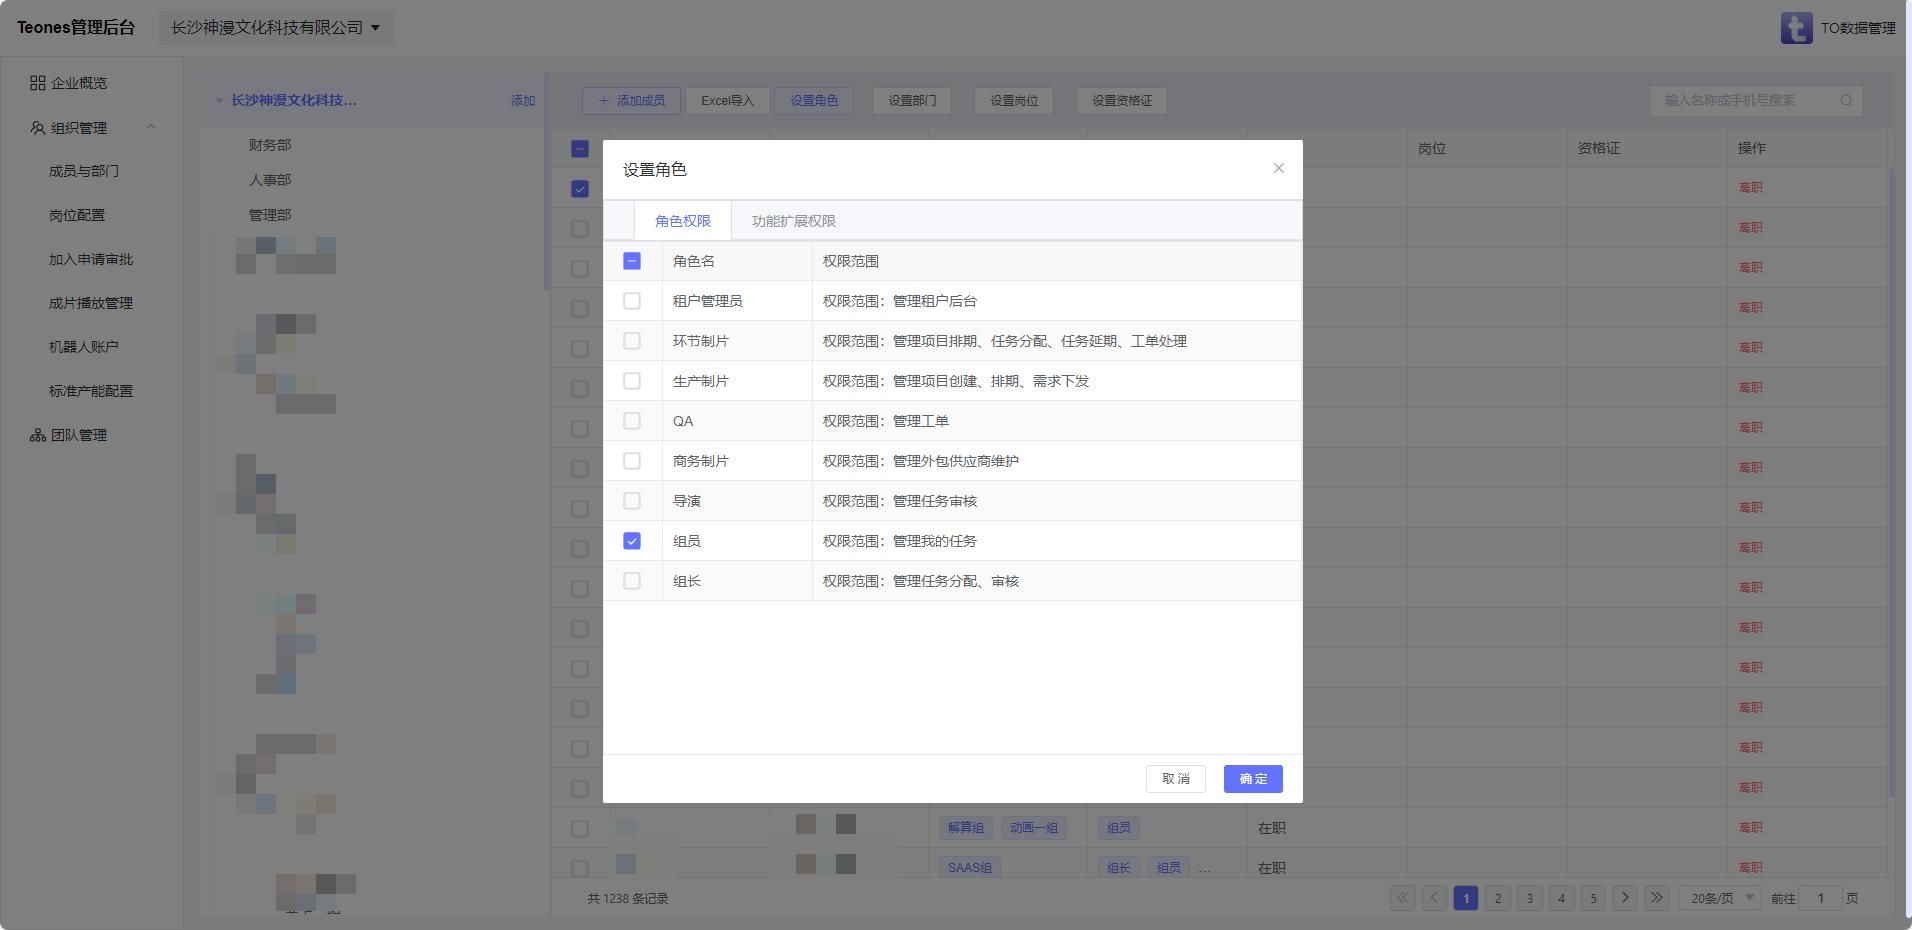Enable the 导演 role checkbox

point(632,501)
